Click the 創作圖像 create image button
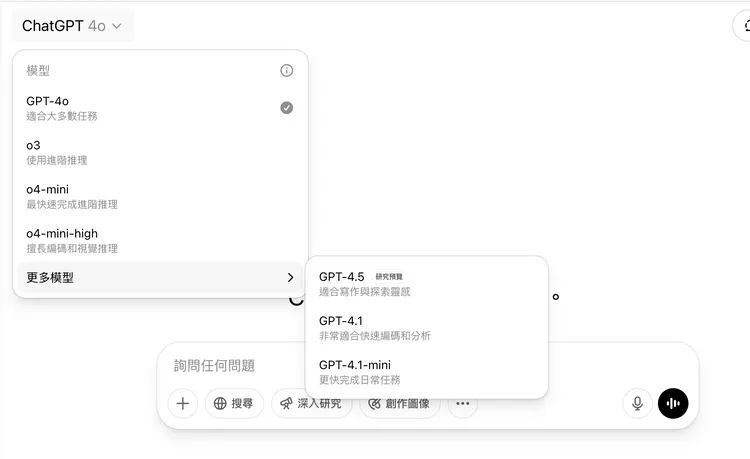Screen dimensions: 750x459 click(x=399, y=404)
